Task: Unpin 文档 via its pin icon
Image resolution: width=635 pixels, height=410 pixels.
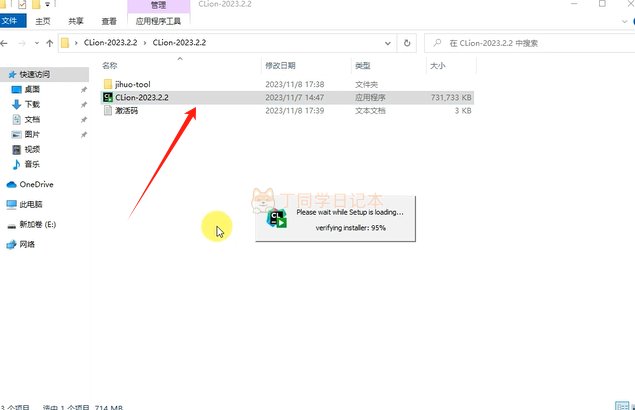Action: (84, 120)
